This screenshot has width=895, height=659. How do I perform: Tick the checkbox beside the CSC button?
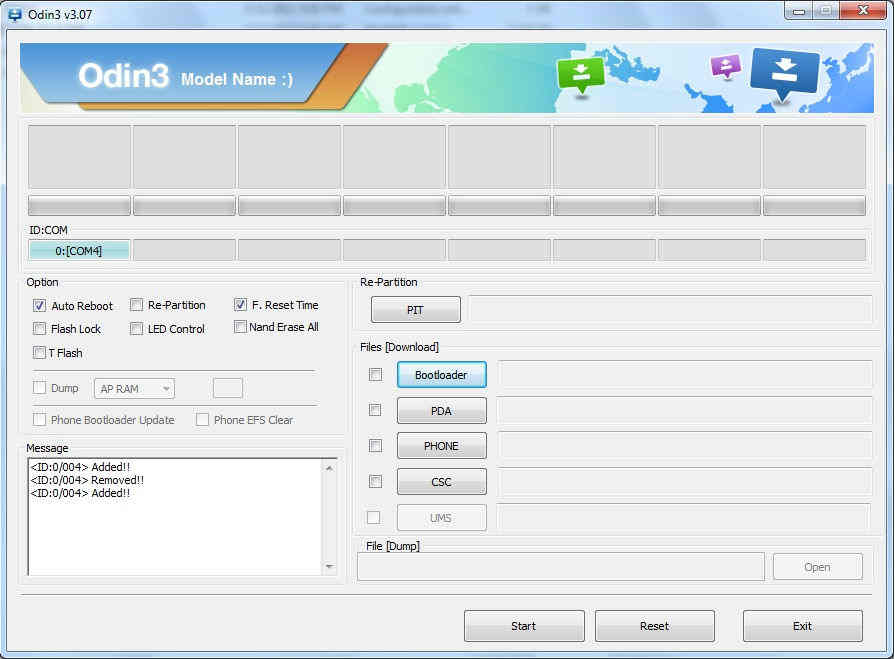[375, 482]
